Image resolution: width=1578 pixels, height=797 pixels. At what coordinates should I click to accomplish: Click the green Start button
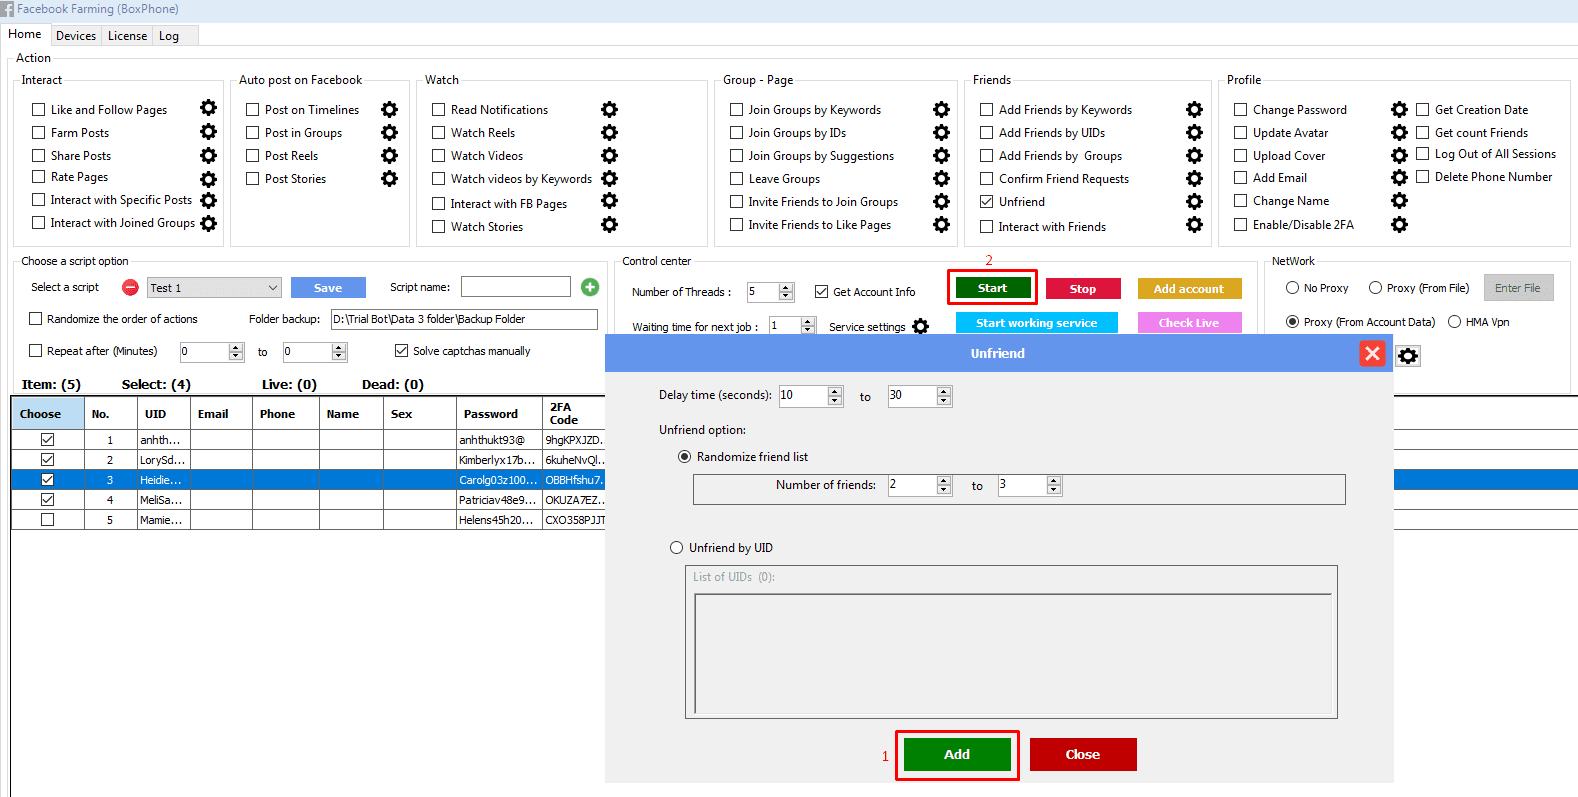[992, 288]
